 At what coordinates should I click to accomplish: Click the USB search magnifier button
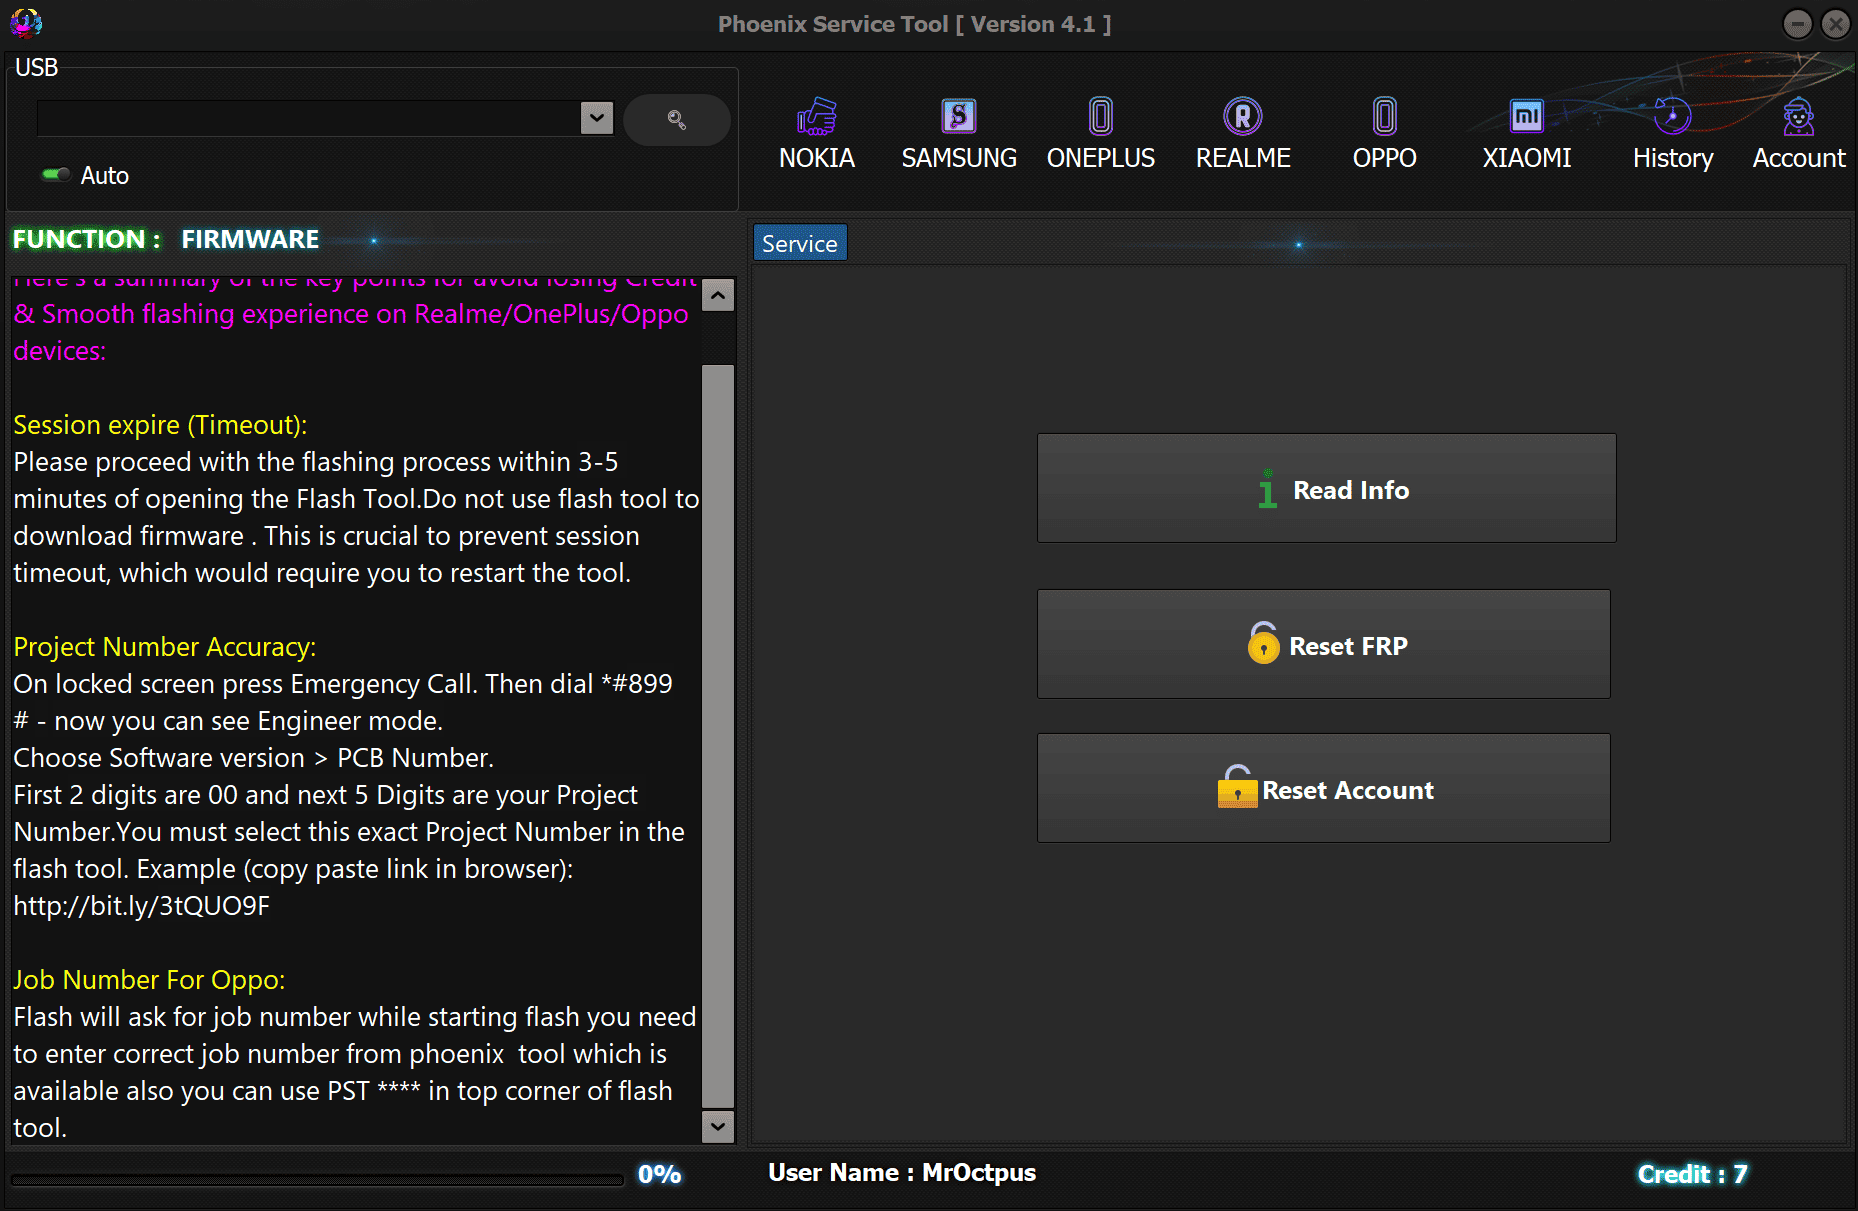(x=677, y=120)
